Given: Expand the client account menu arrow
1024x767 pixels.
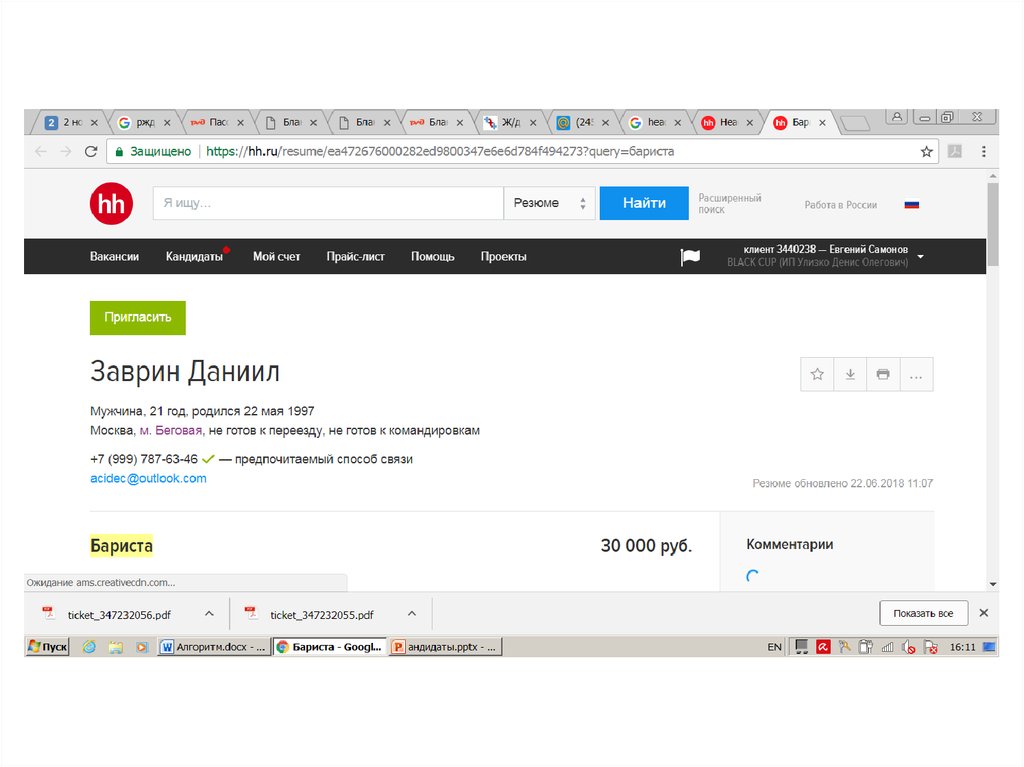Looking at the screenshot, I should [x=920, y=257].
